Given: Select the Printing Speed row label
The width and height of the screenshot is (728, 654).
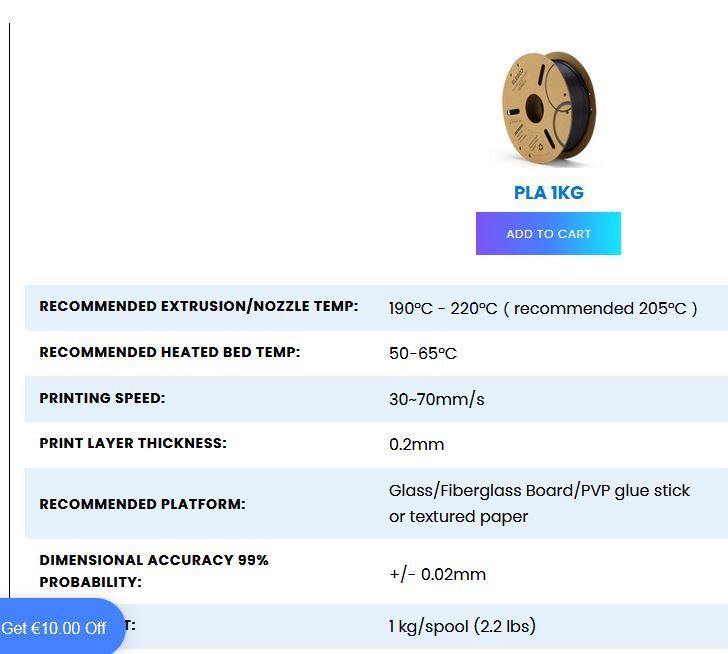Looking at the screenshot, I should click(102, 398).
